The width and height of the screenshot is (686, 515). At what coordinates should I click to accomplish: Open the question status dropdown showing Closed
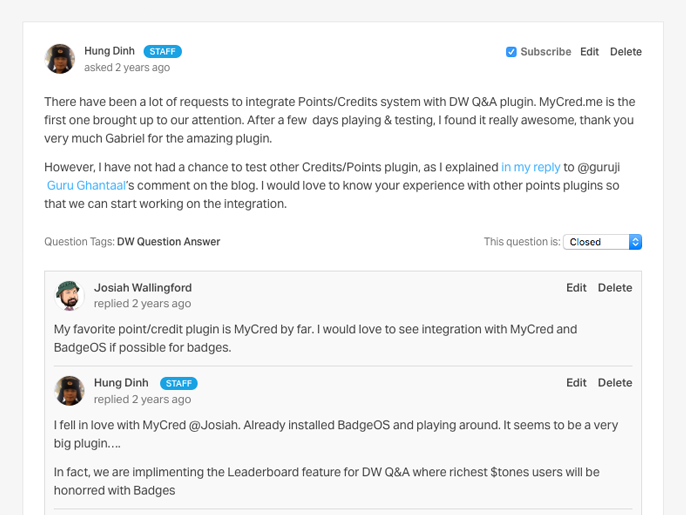tap(602, 242)
